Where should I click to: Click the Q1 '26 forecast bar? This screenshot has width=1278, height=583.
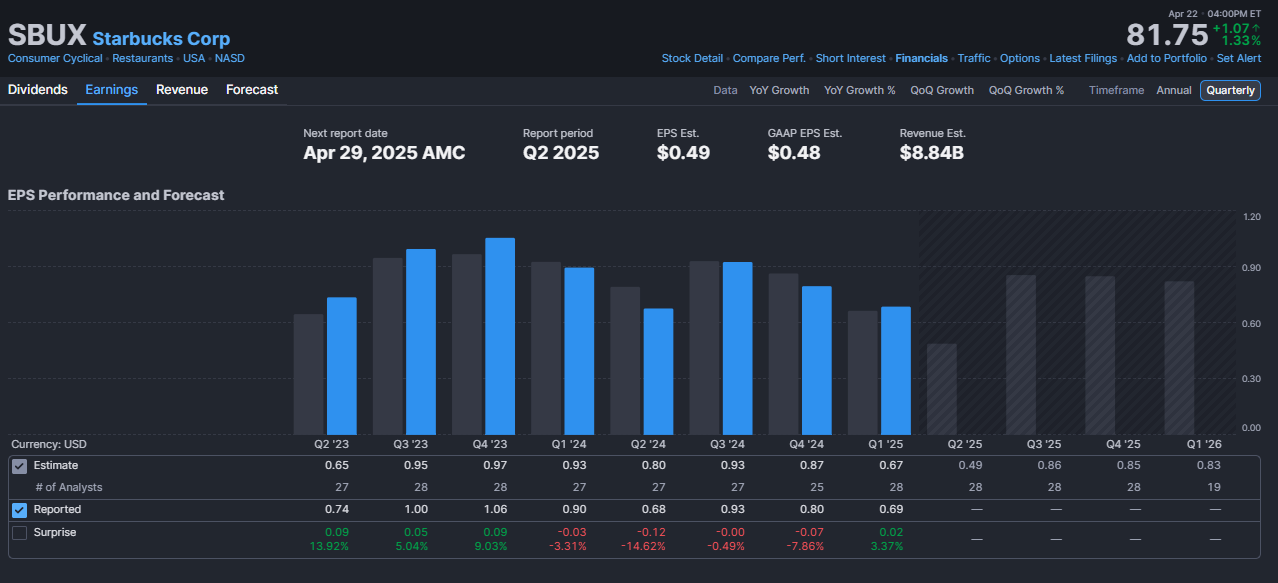tap(1179, 357)
